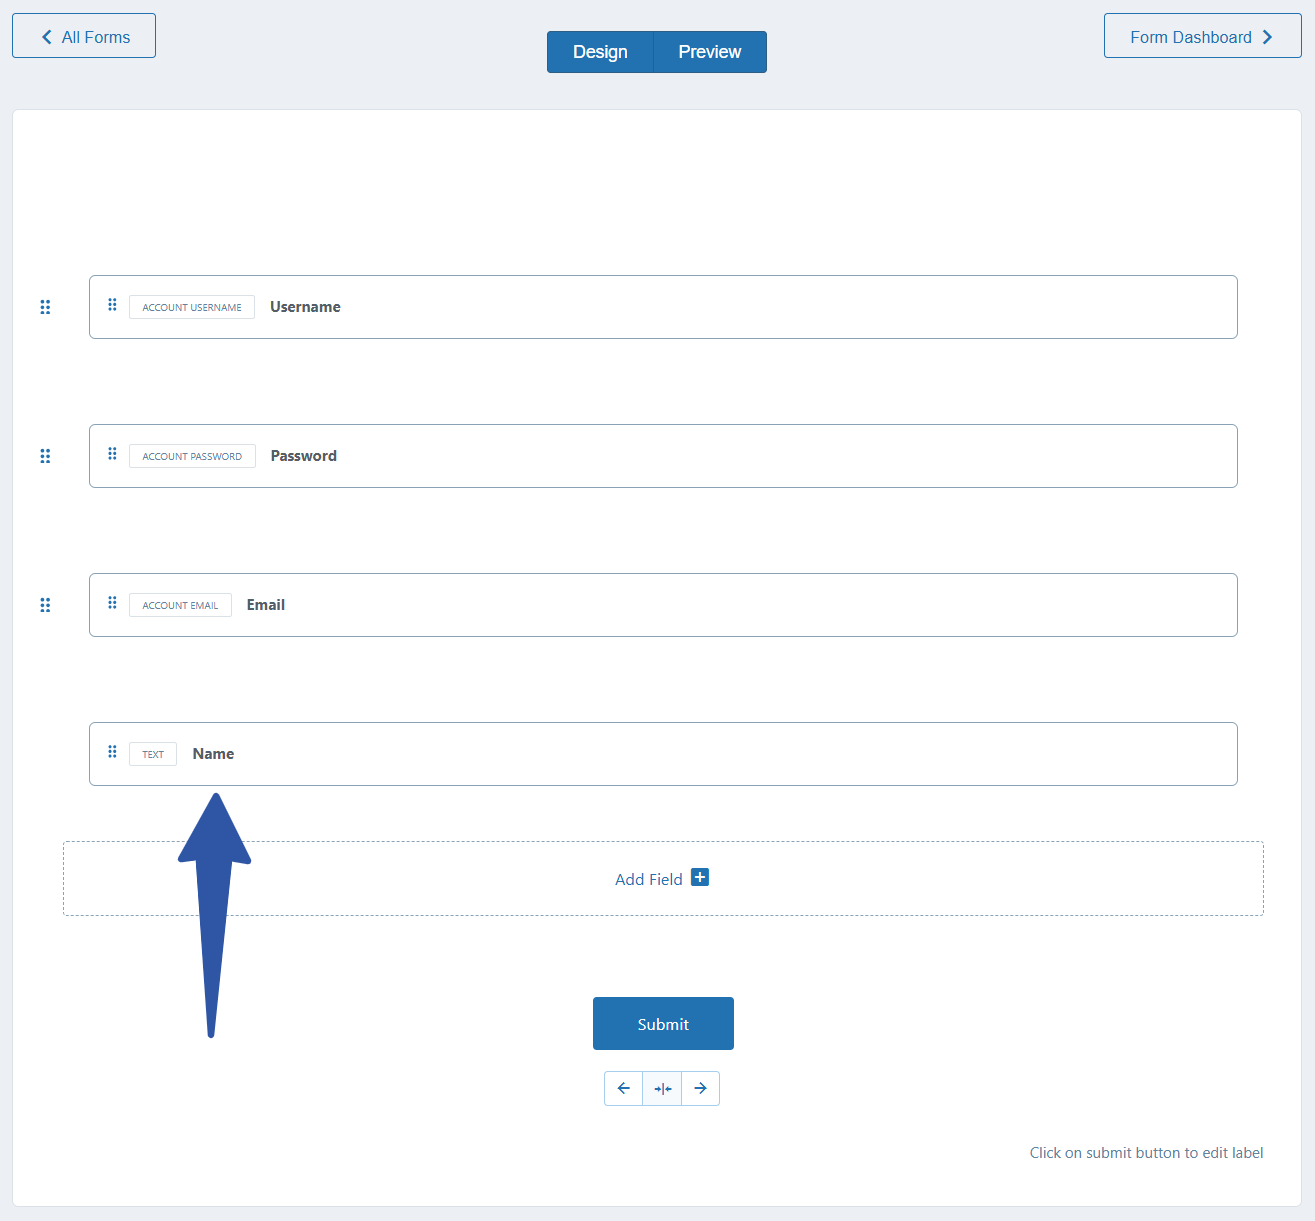The image size is (1315, 1221).
Task: Select the Design tab
Action: (x=600, y=51)
